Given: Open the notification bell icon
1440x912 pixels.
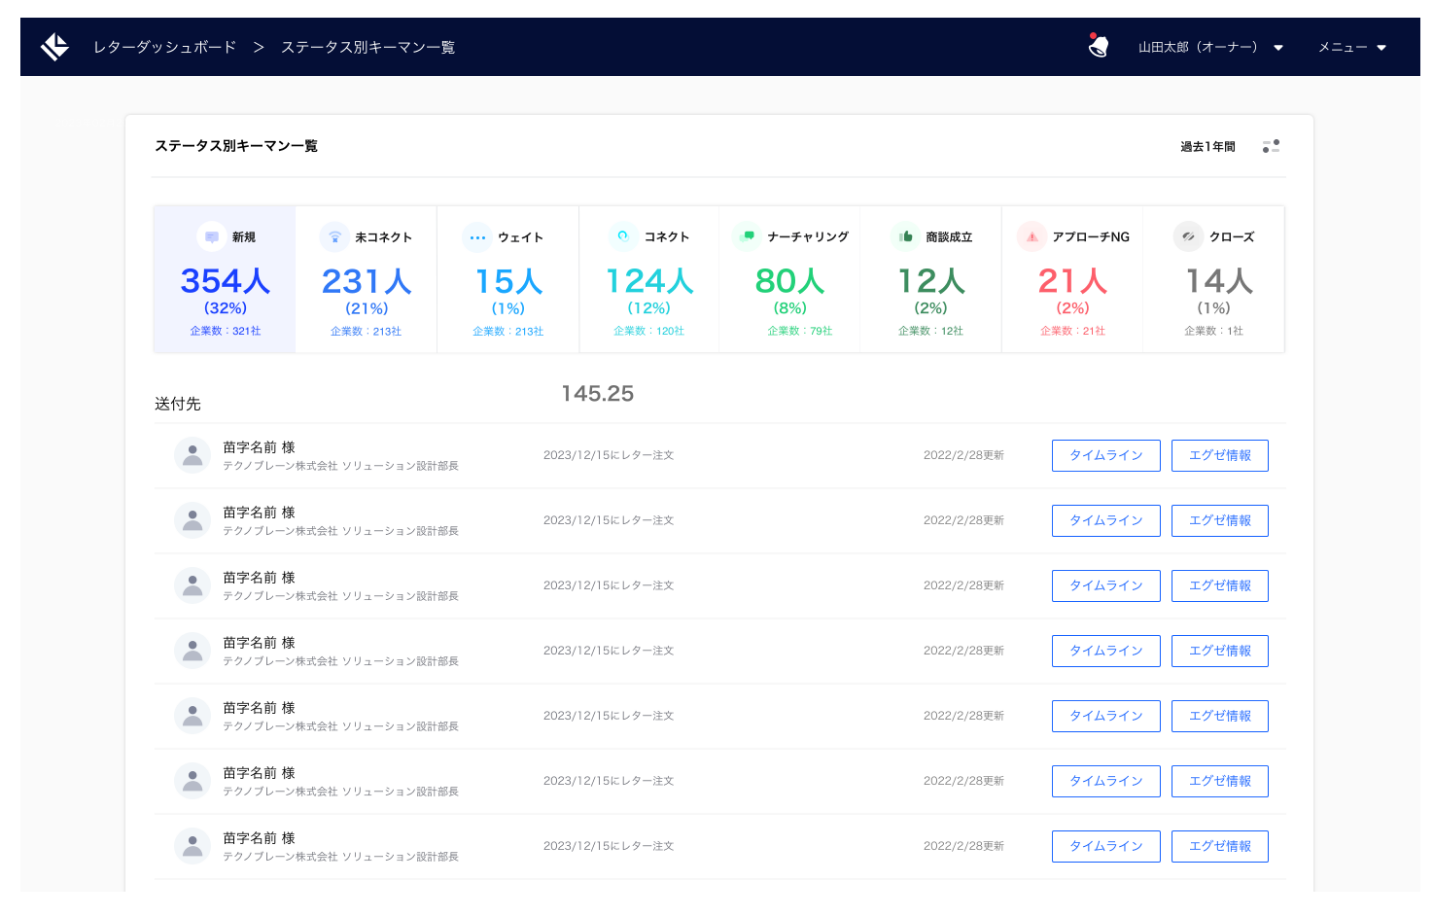Looking at the screenshot, I should tap(1098, 46).
